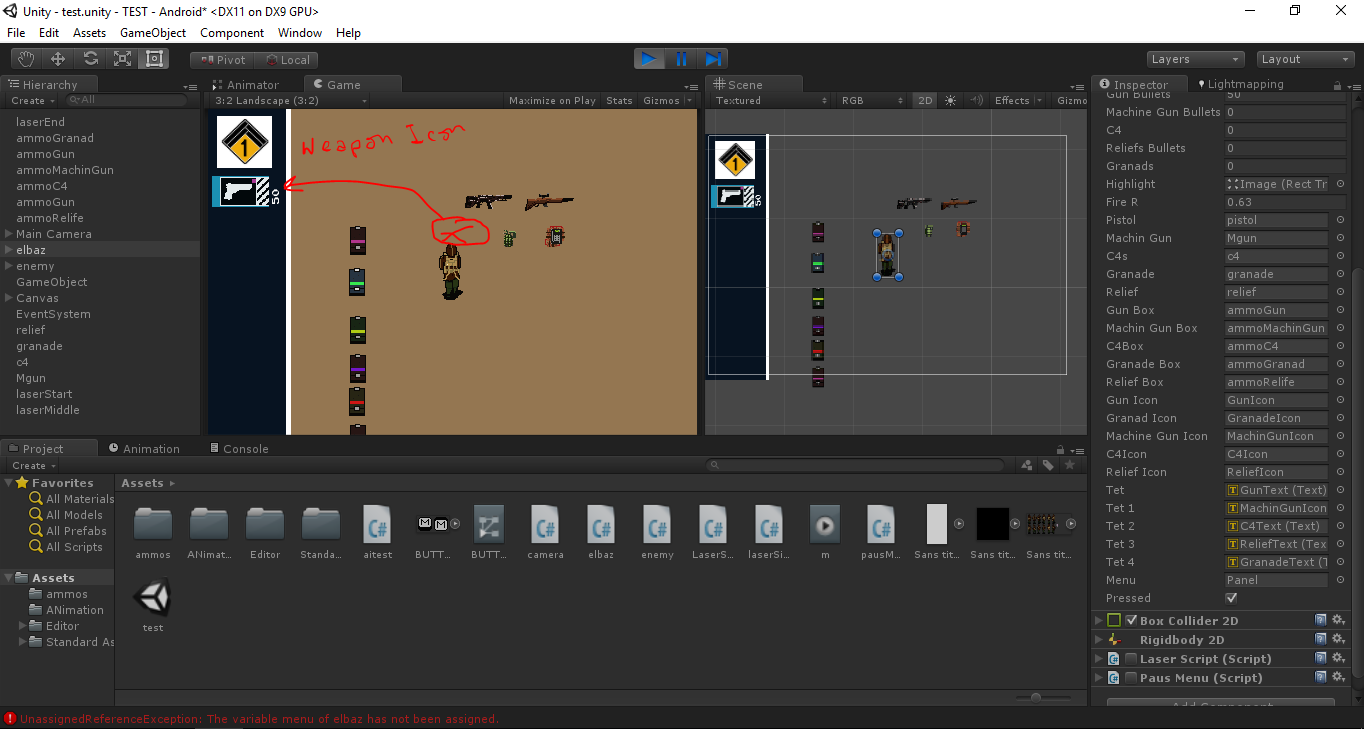The height and width of the screenshot is (729, 1364).
Task: Click the Play button
Action: coord(649,59)
